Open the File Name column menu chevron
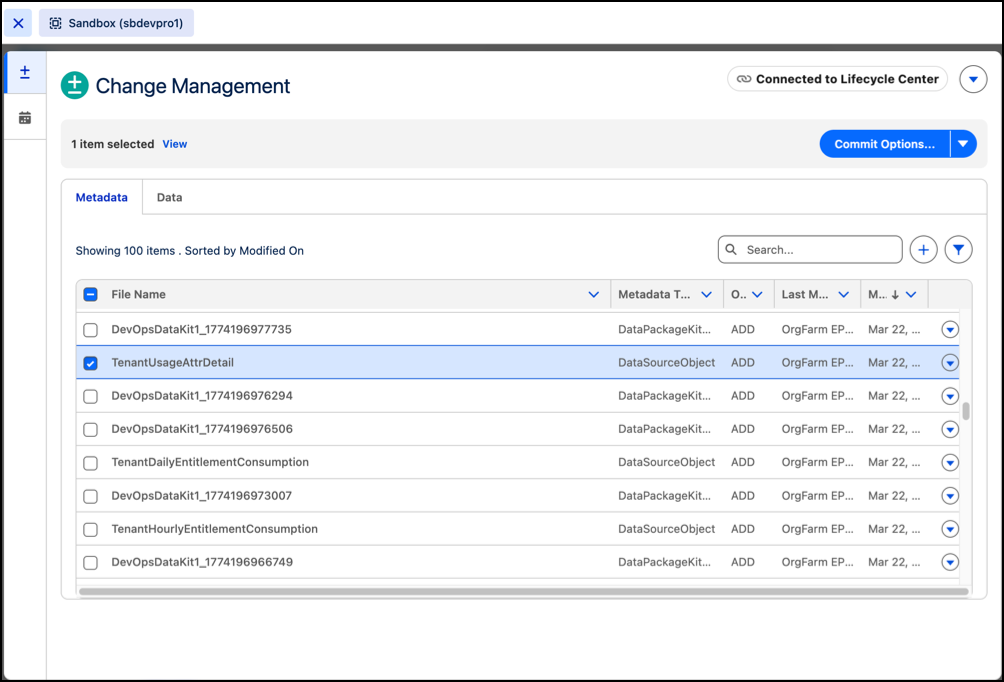Image resolution: width=1004 pixels, height=682 pixels. [594, 295]
